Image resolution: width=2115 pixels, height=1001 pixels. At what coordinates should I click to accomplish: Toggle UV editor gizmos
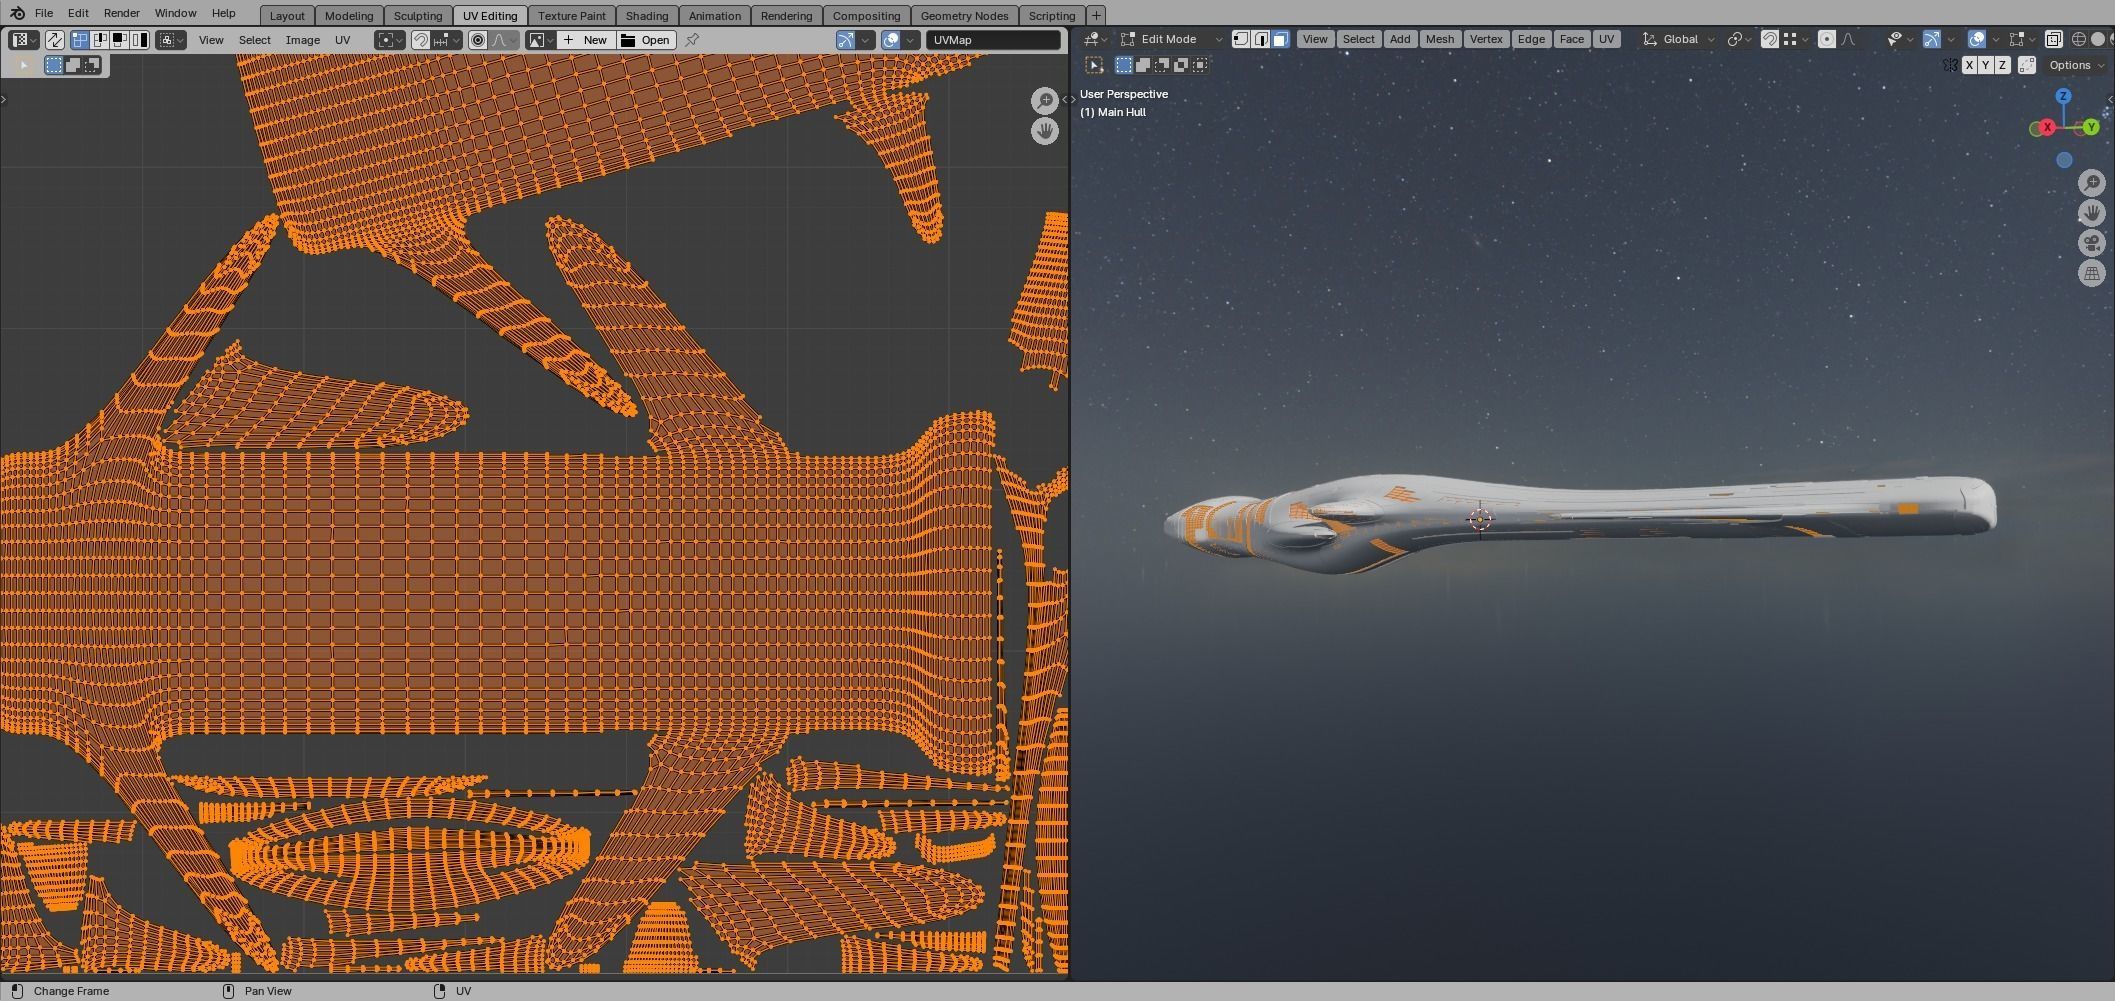coord(846,40)
